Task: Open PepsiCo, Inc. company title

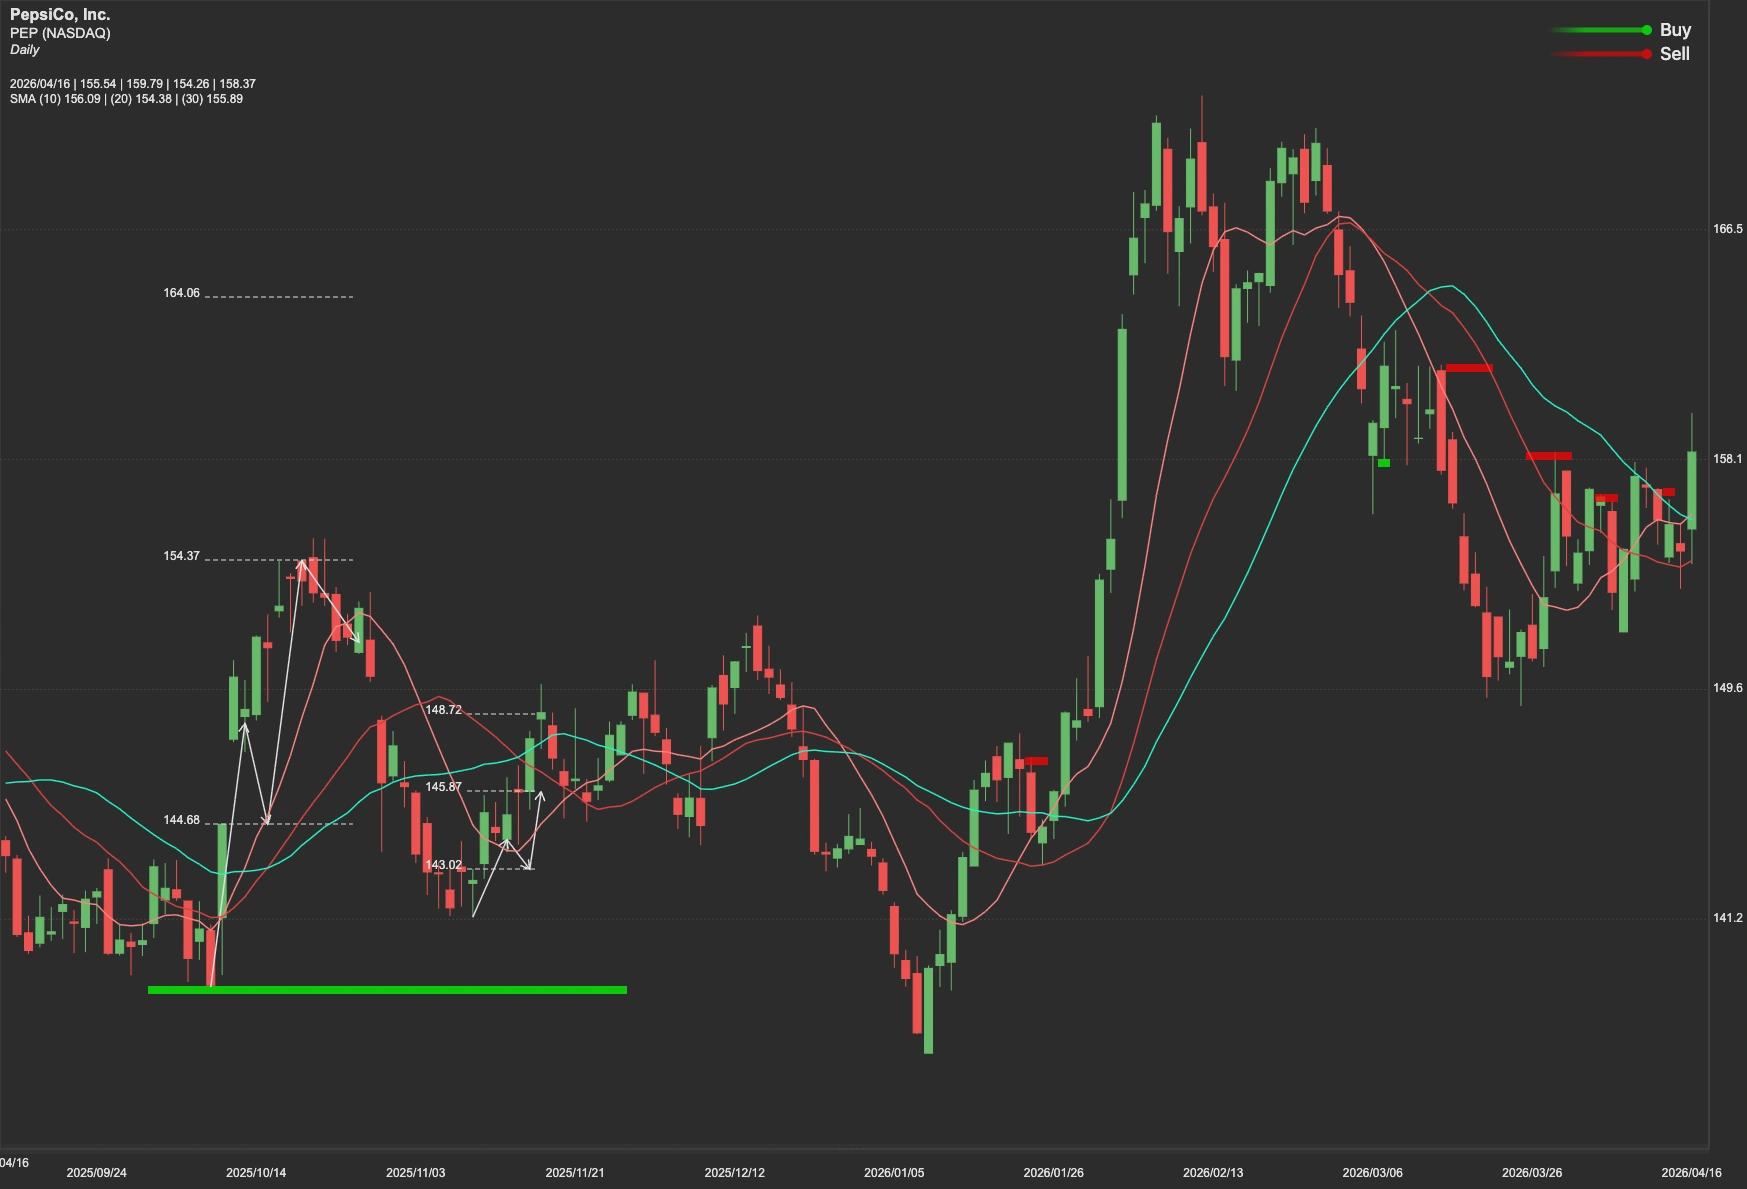Action: tap(60, 14)
